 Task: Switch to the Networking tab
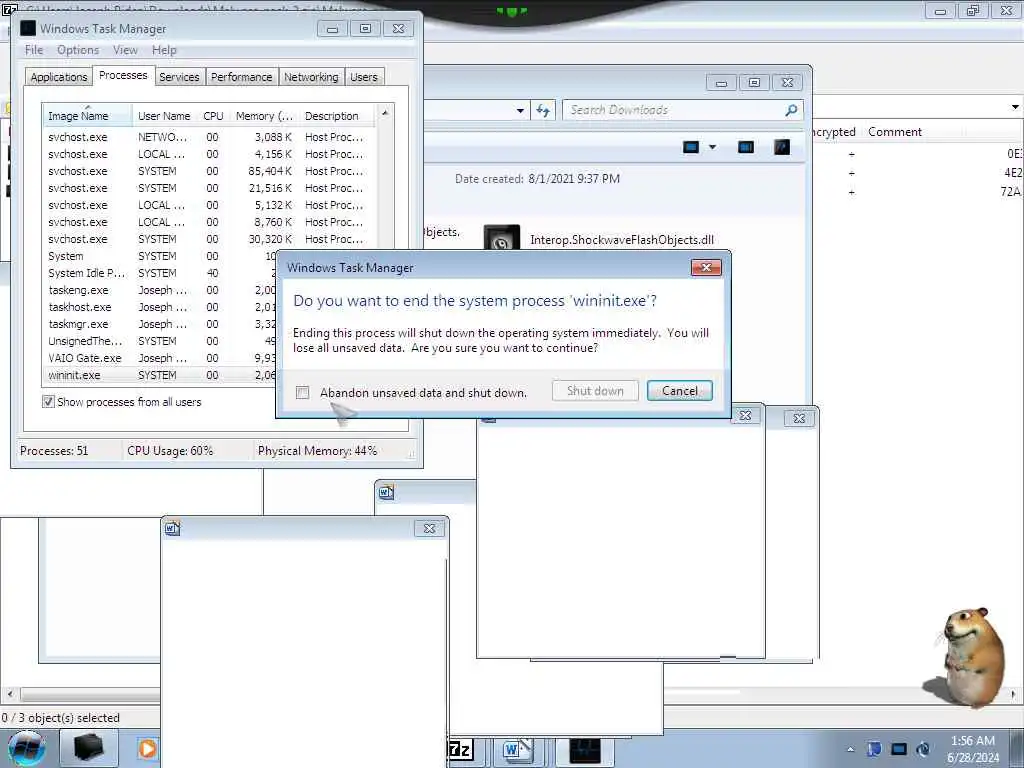point(311,77)
